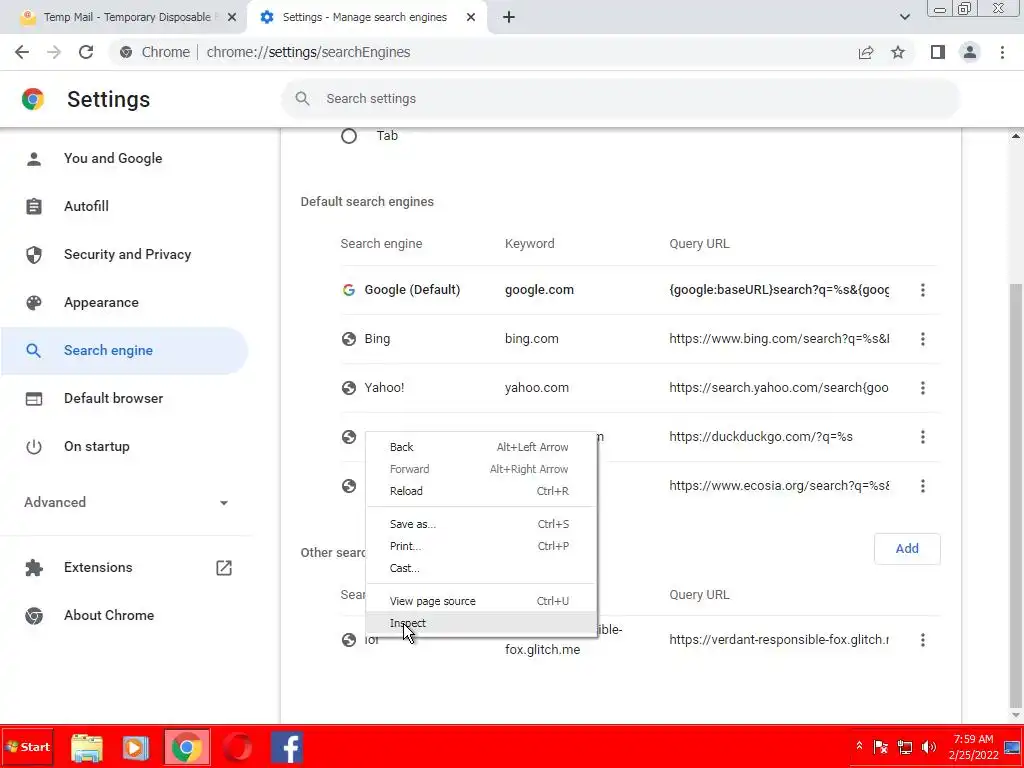Select the Tab radio button

tap(349, 136)
